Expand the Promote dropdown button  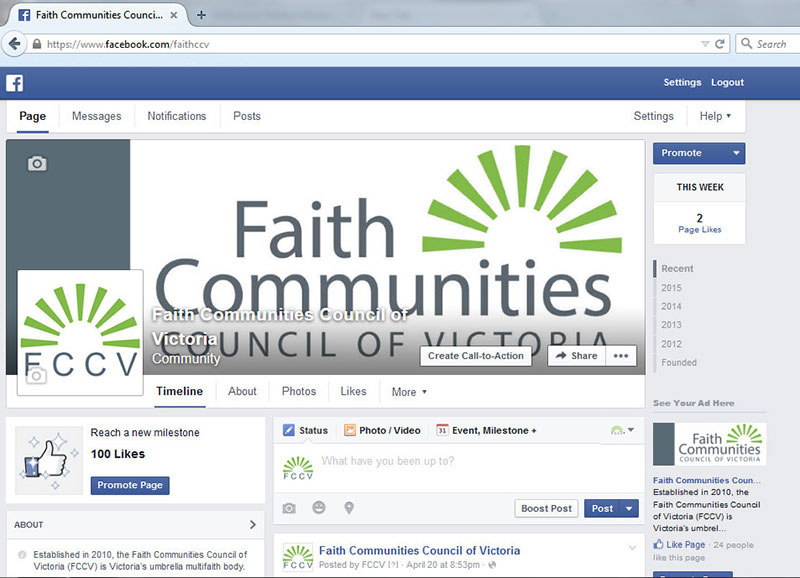[x=737, y=153]
